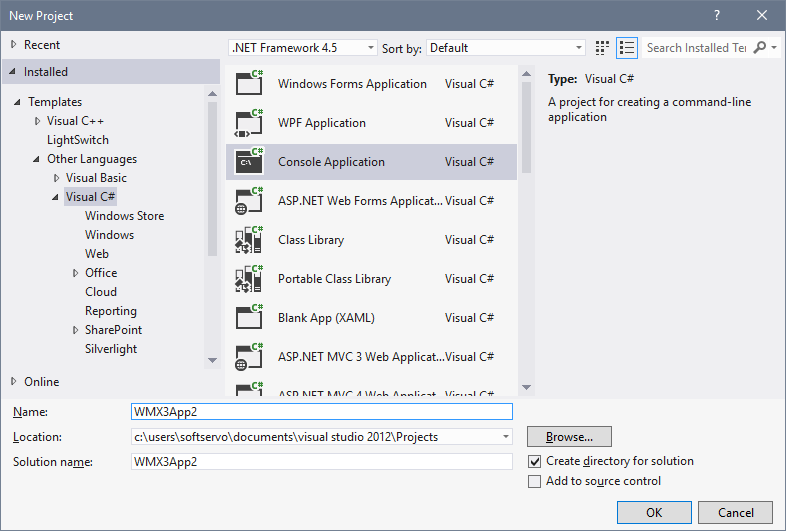Select the Visual C# tree item
Image resolution: width=786 pixels, height=531 pixels.
tap(90, 197)
